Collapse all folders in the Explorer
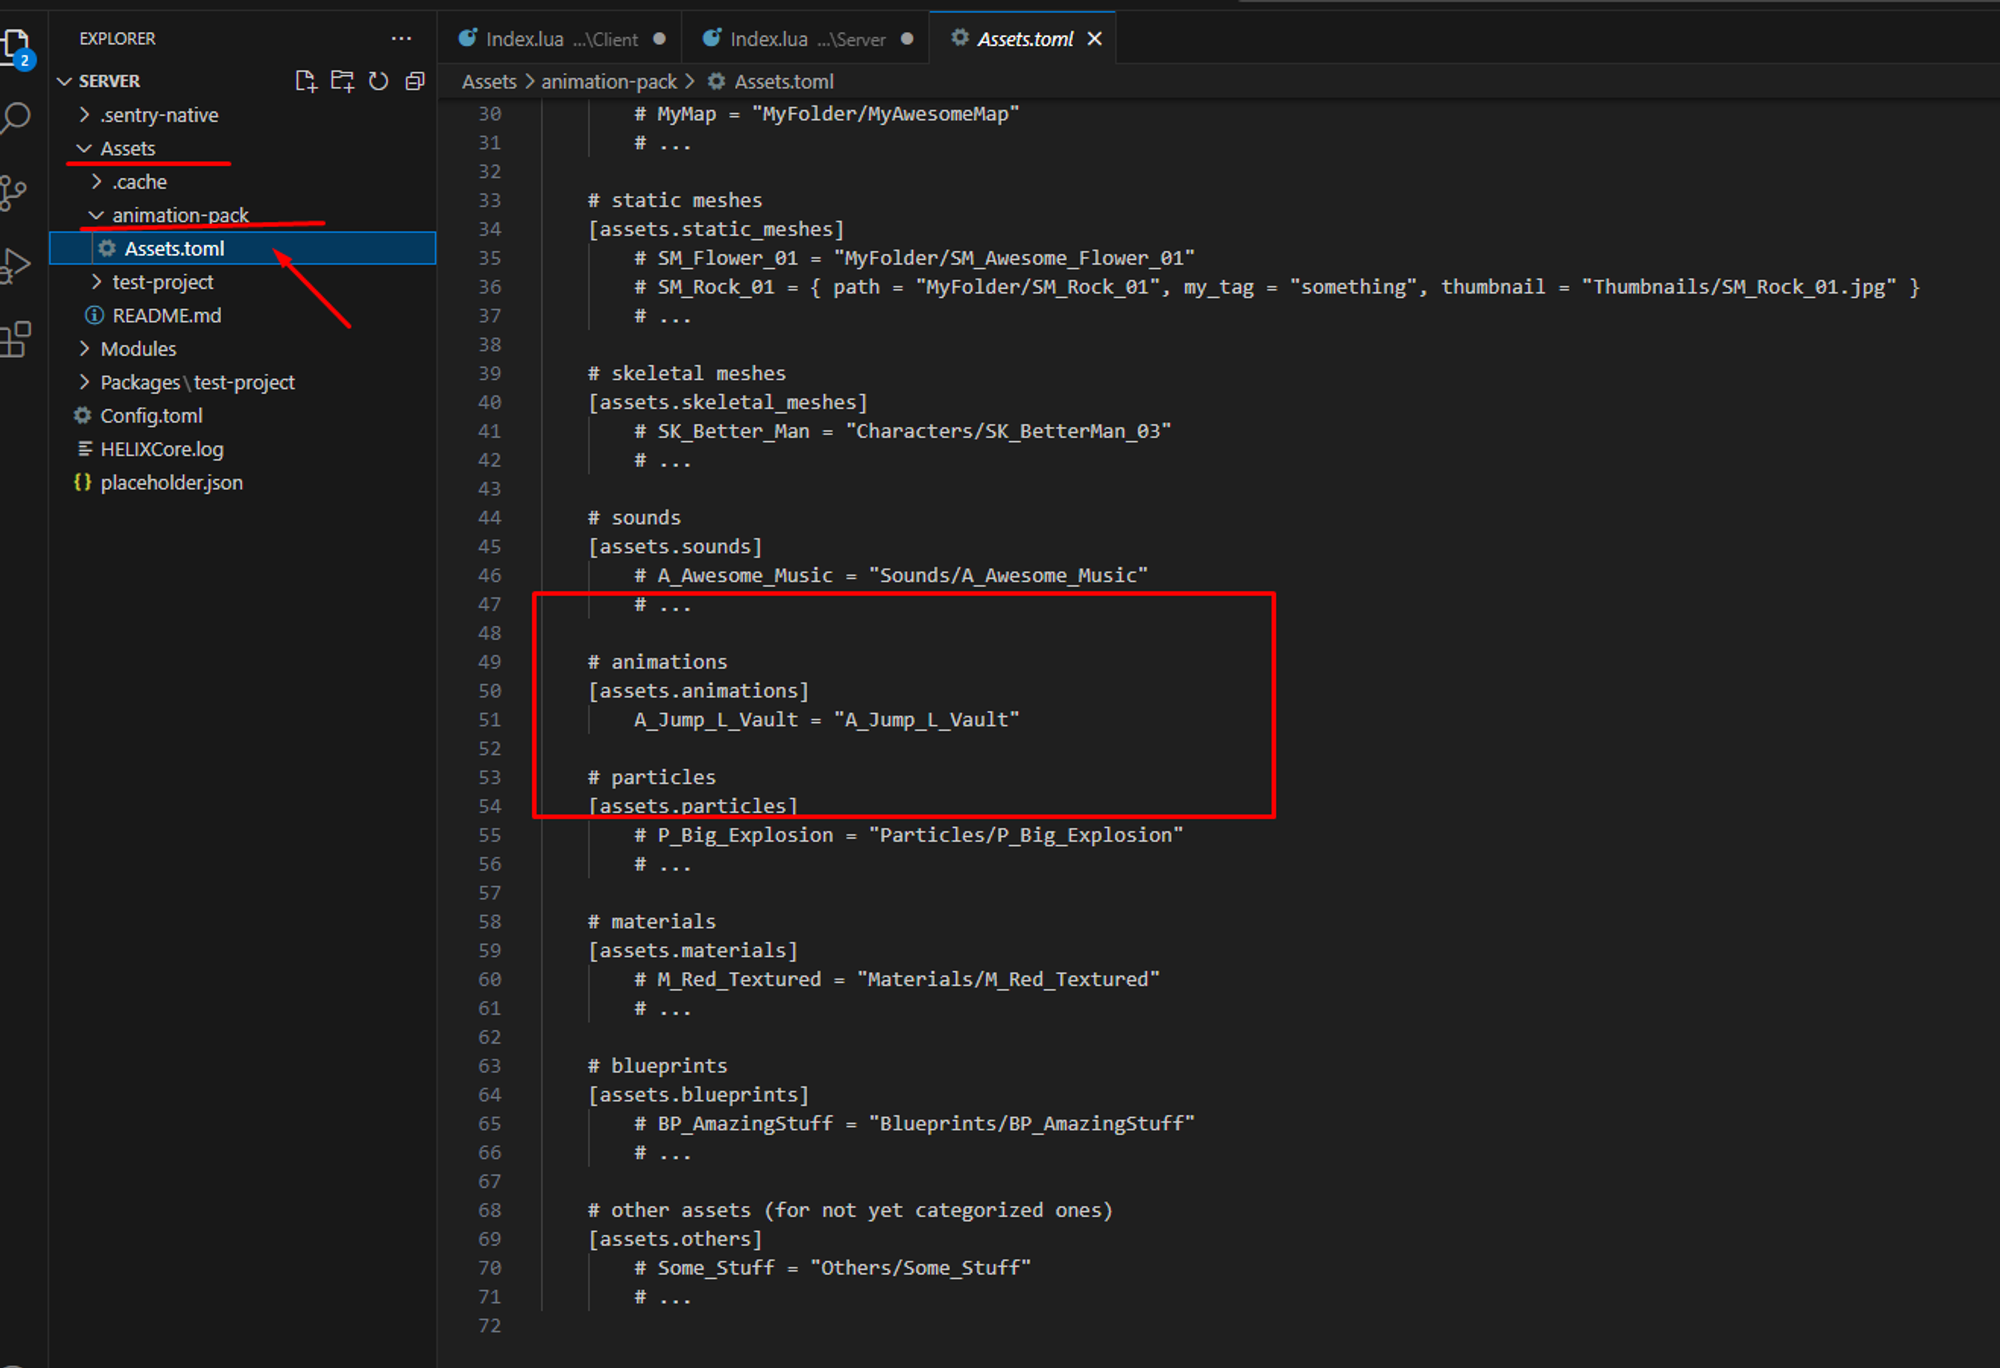2000x1368 pixels. [414, 81]
